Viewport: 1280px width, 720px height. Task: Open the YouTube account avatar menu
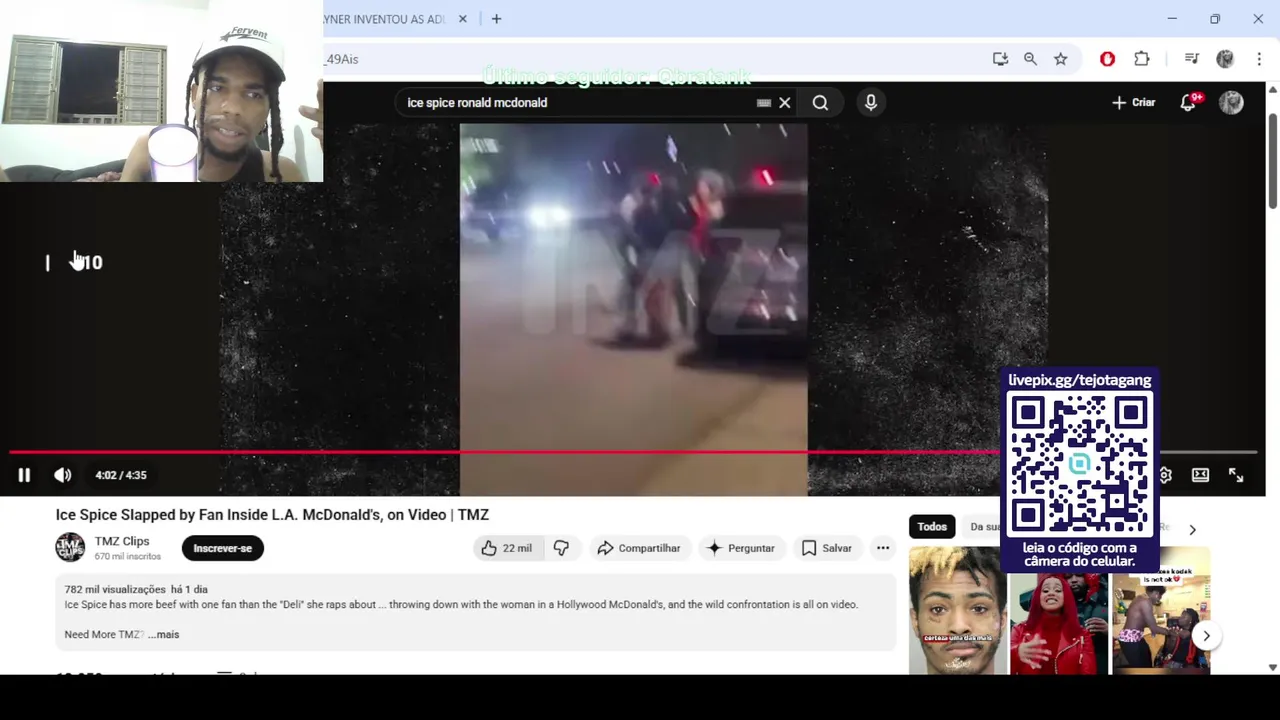pos(1232,102)
